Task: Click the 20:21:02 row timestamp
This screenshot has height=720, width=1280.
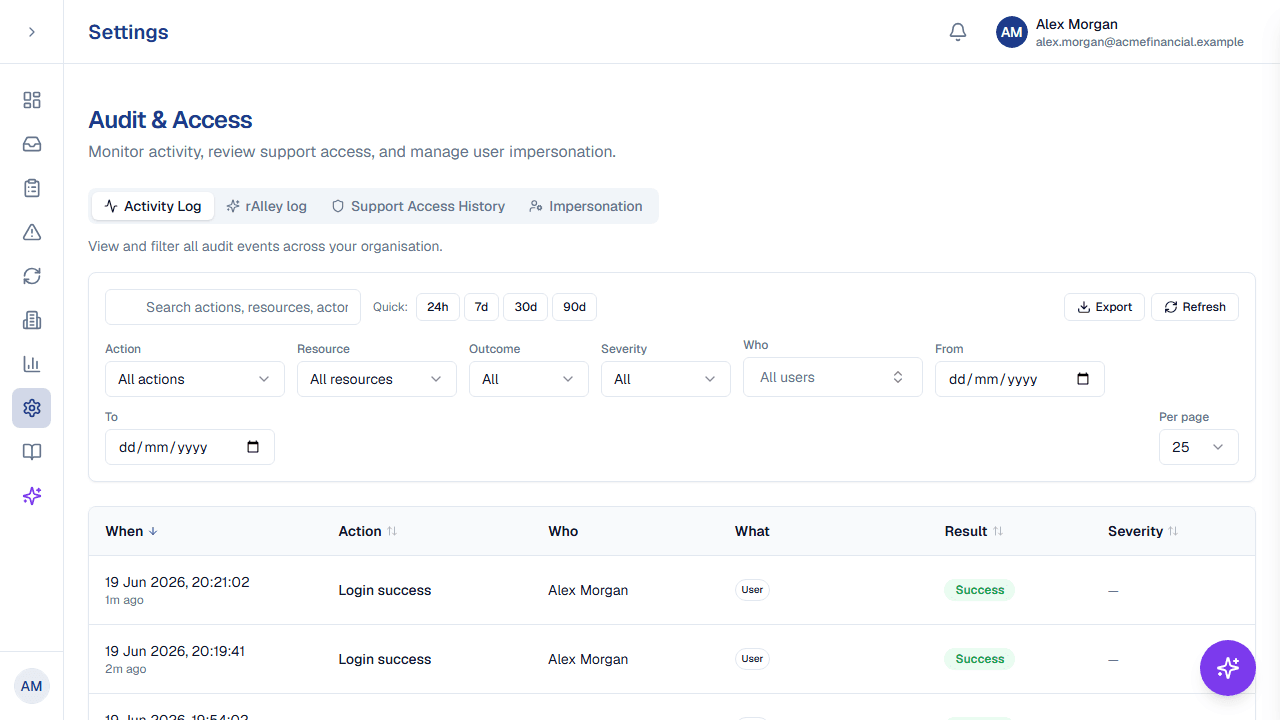Action: pyautogui.click(x=177, y=582)
